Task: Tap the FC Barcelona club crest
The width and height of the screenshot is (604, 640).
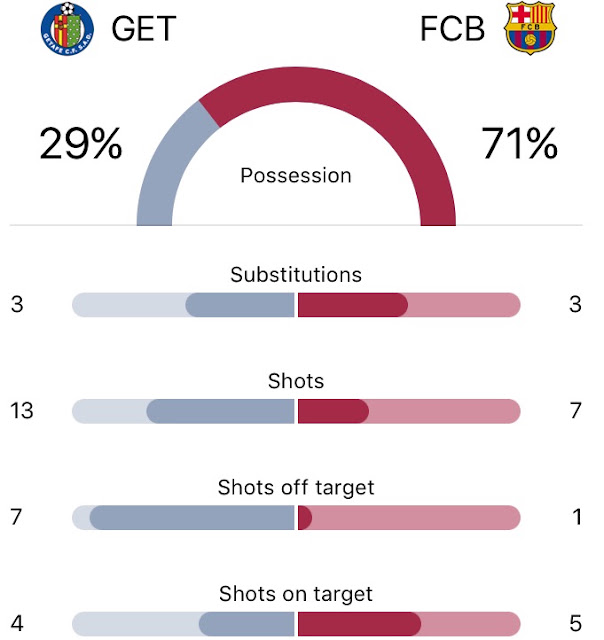Action: pos(530,29)
